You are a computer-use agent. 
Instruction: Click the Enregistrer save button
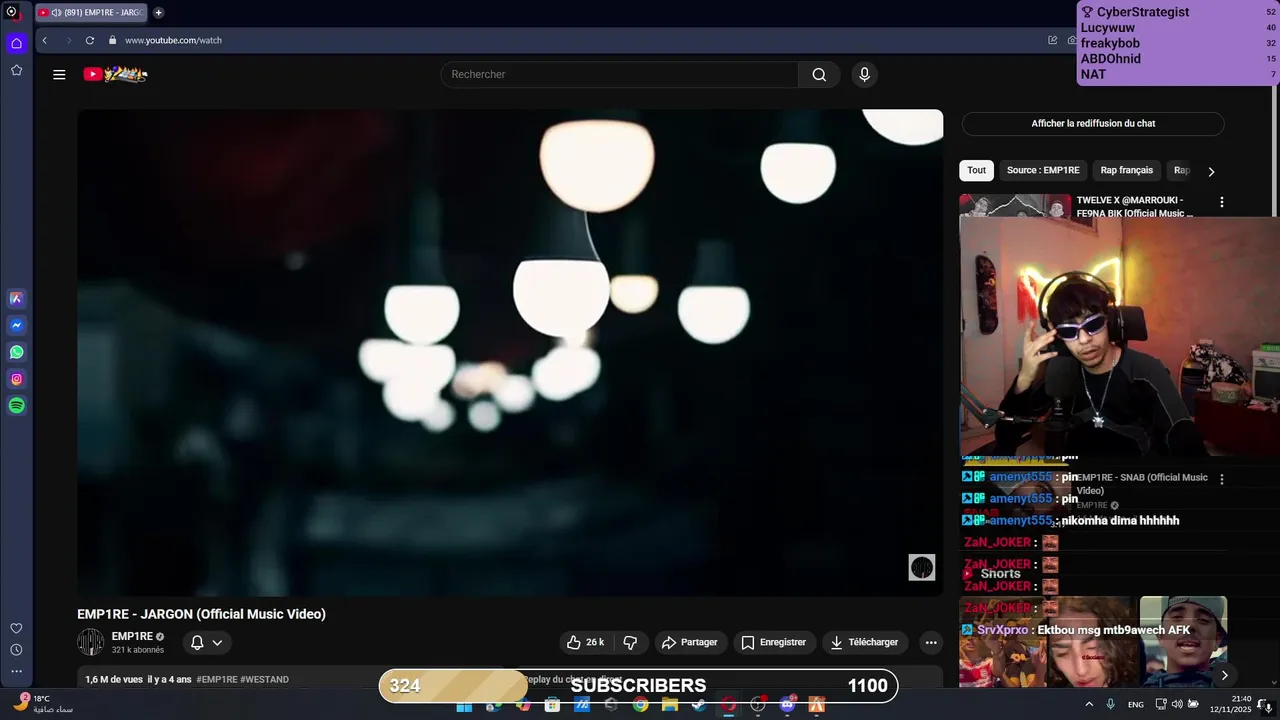(x=773, y=642)
